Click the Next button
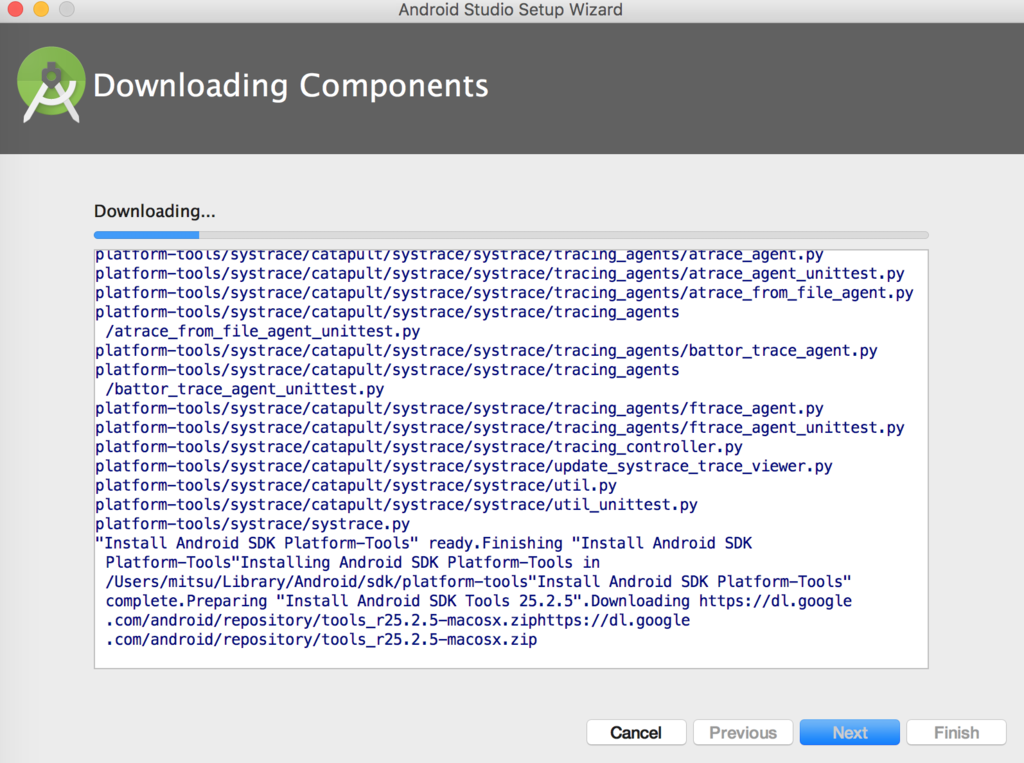The width and height of the screenshot is (1024, 763). point(850,732)
